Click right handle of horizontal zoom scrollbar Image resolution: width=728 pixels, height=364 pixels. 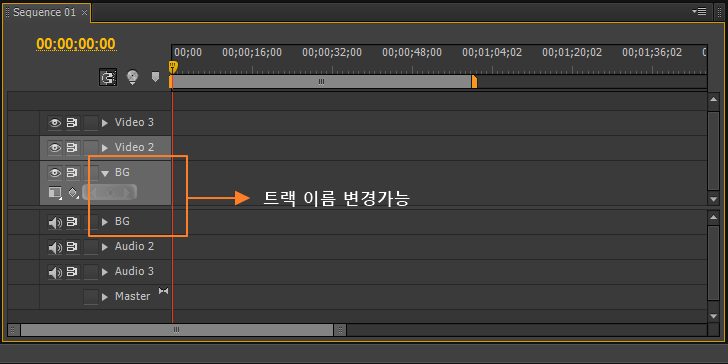pos(340,330)
